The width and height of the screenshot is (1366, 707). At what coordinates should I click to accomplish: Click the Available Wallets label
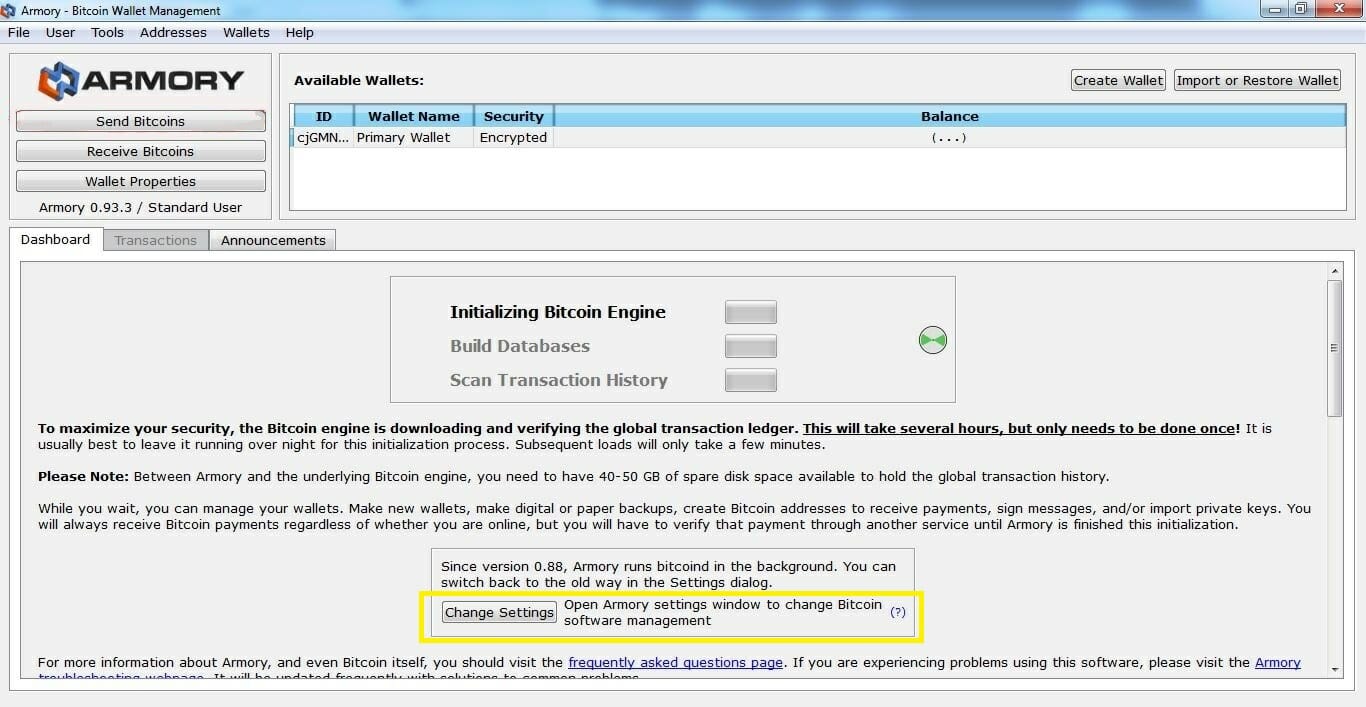pyautogui.click(x=359, y=80)
